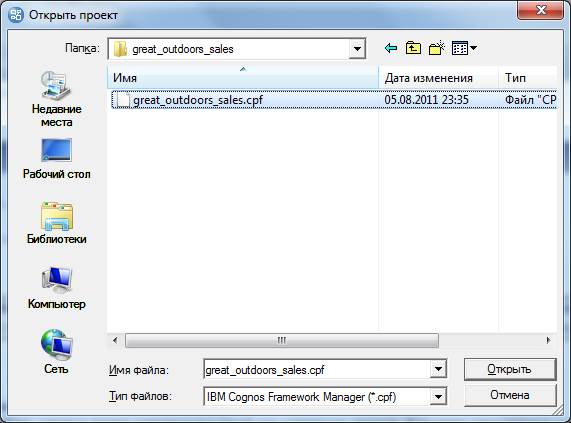Click the Framework Manager title bar icon

pyautogui.click(x=16, y=15)
